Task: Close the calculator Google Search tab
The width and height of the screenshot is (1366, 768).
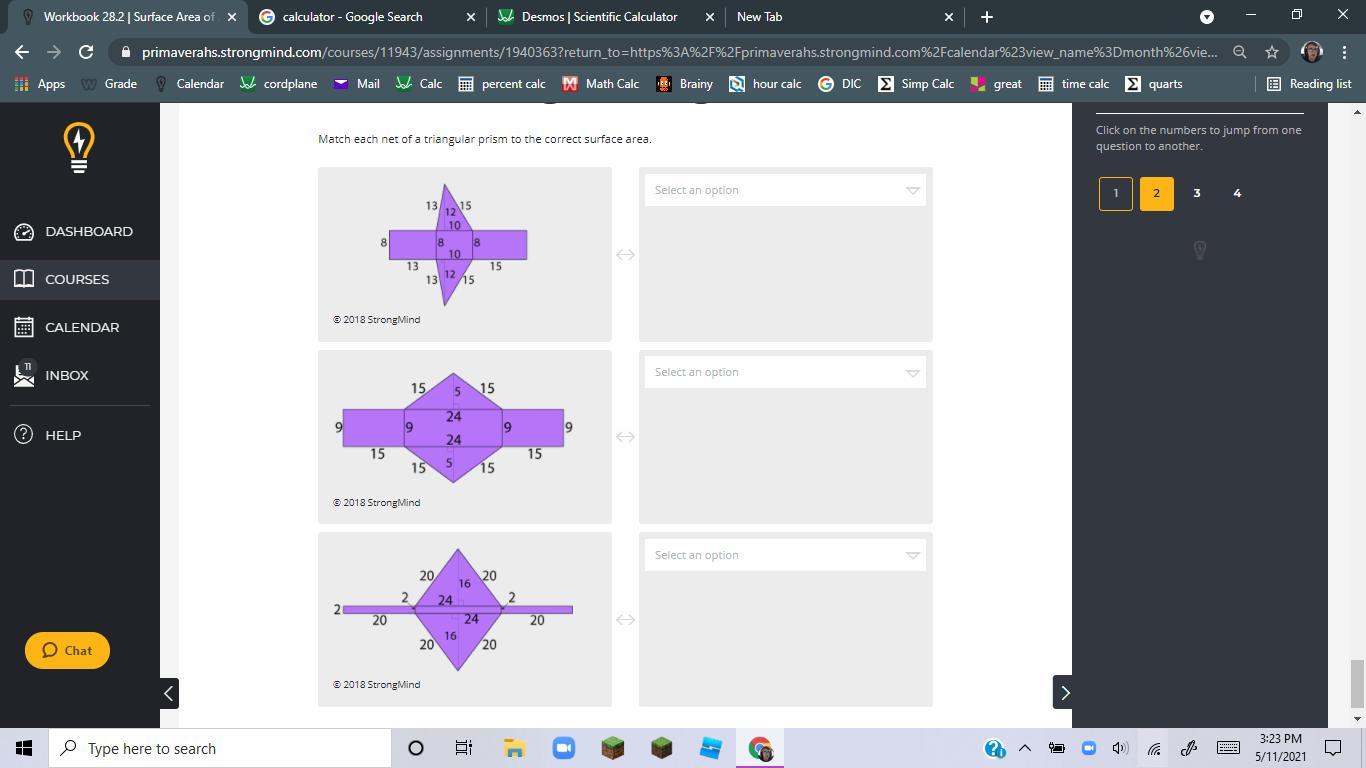Action: click(x=472, y=17)
